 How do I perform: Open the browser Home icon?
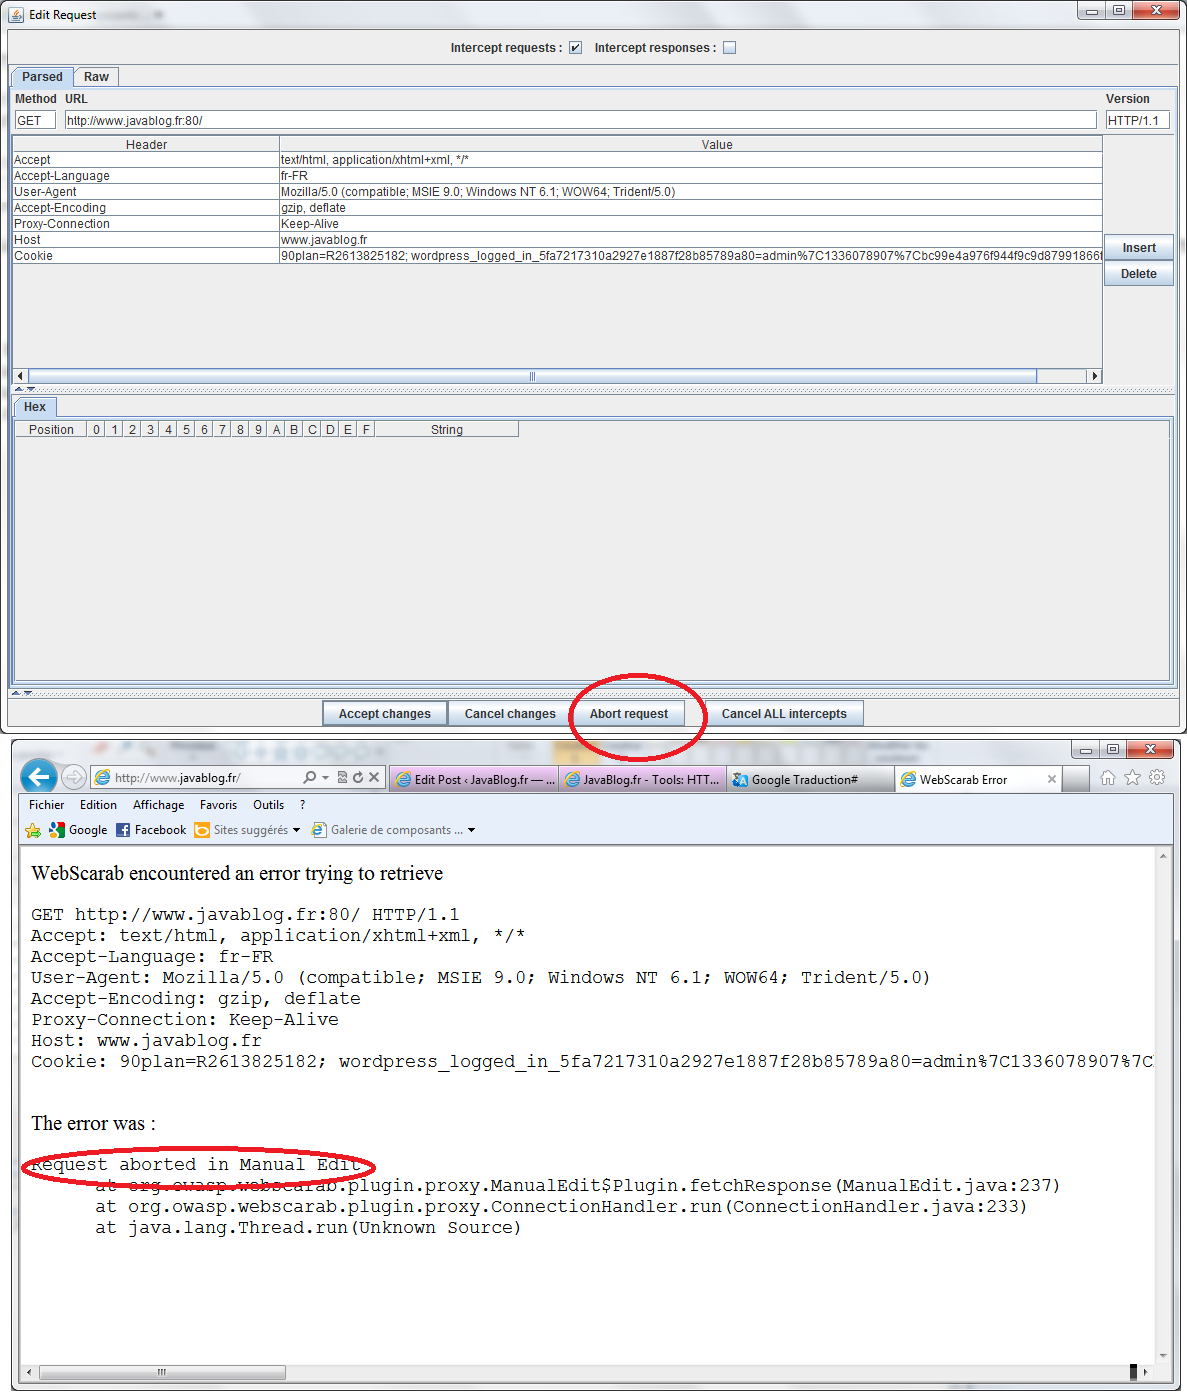tap(1108, 777)
